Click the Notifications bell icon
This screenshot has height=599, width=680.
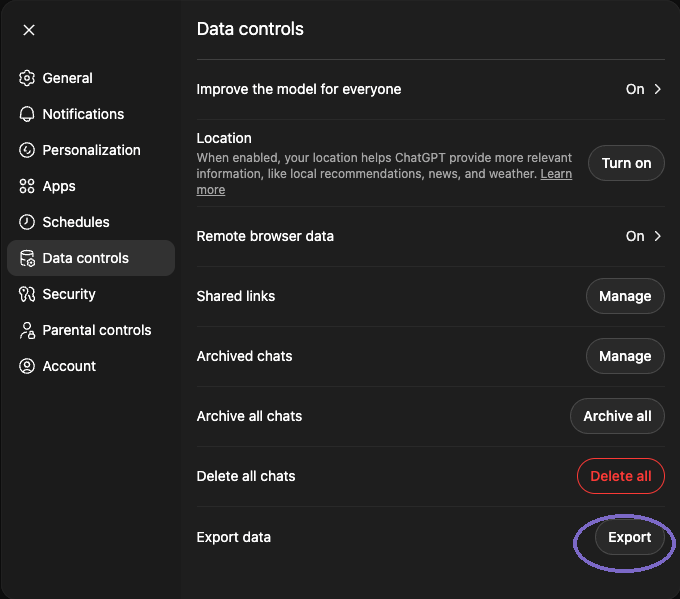27,114
